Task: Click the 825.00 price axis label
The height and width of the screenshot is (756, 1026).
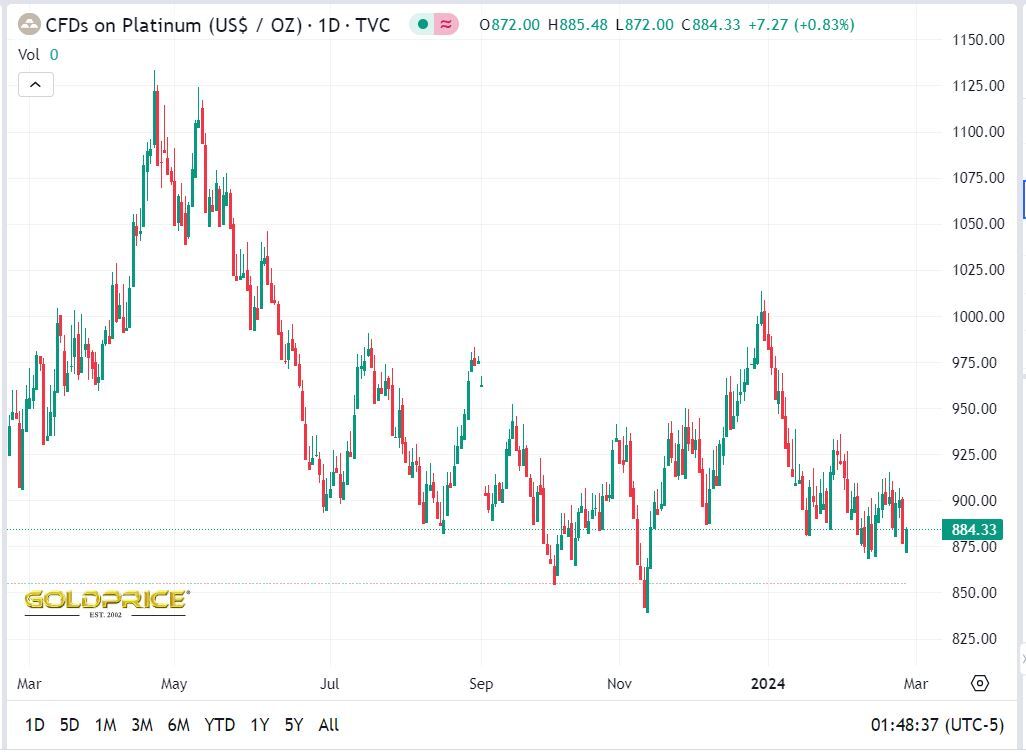Action: (x=974, y=638)
